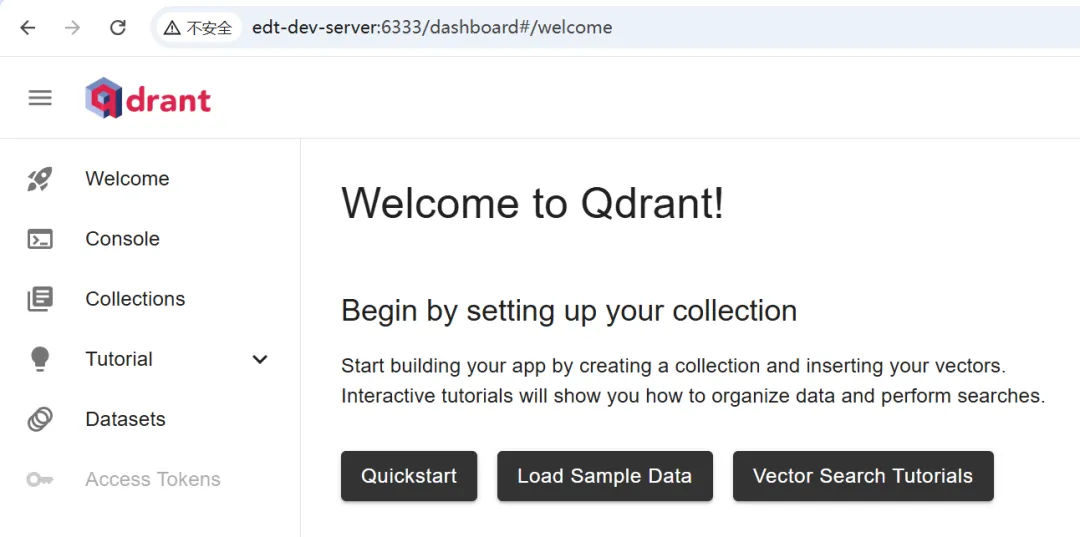Click the Access Tokens key icon
Image resolution: width=1080 pixels, height=537 pixels.
[x=40, y=480]
